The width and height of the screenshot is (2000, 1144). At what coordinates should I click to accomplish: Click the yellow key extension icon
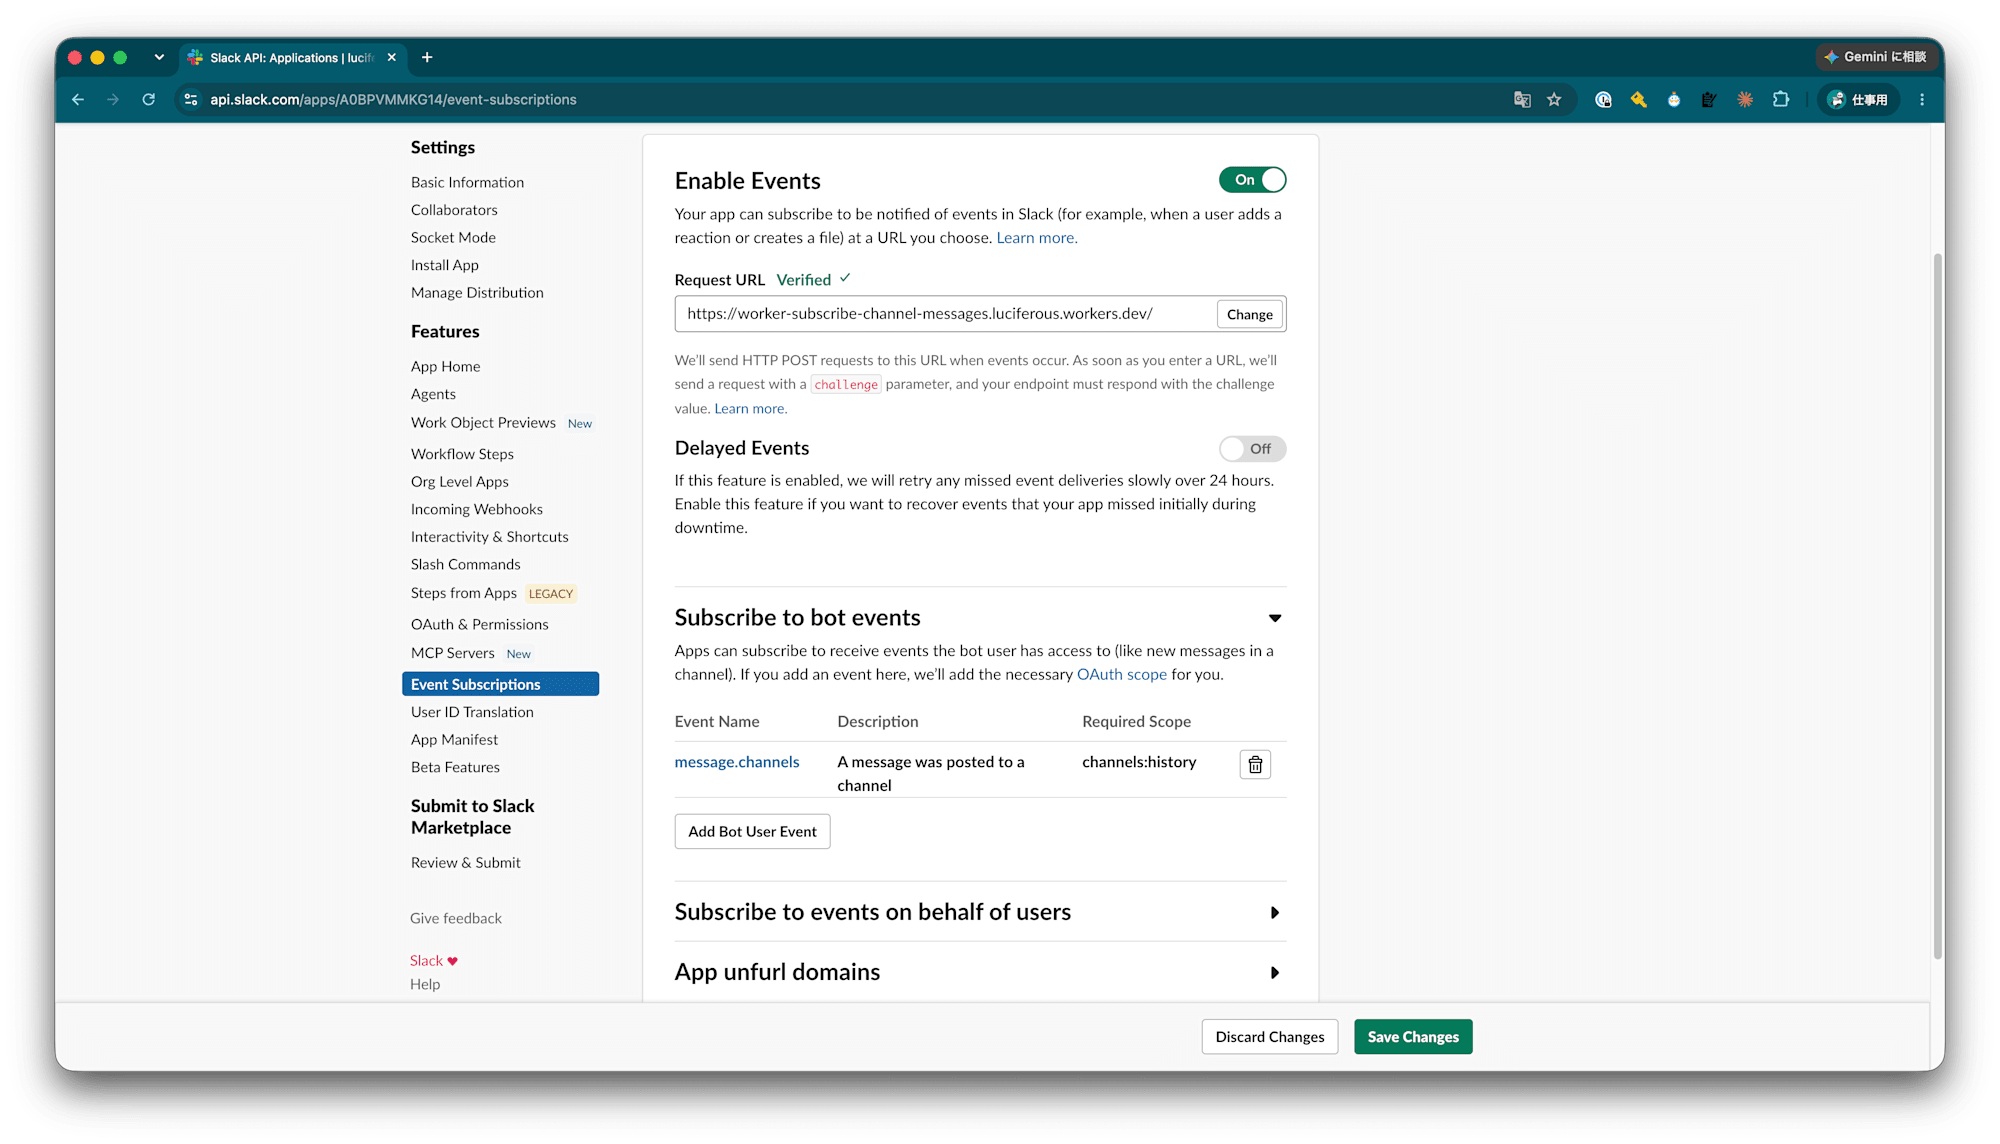click(1638, 100)
